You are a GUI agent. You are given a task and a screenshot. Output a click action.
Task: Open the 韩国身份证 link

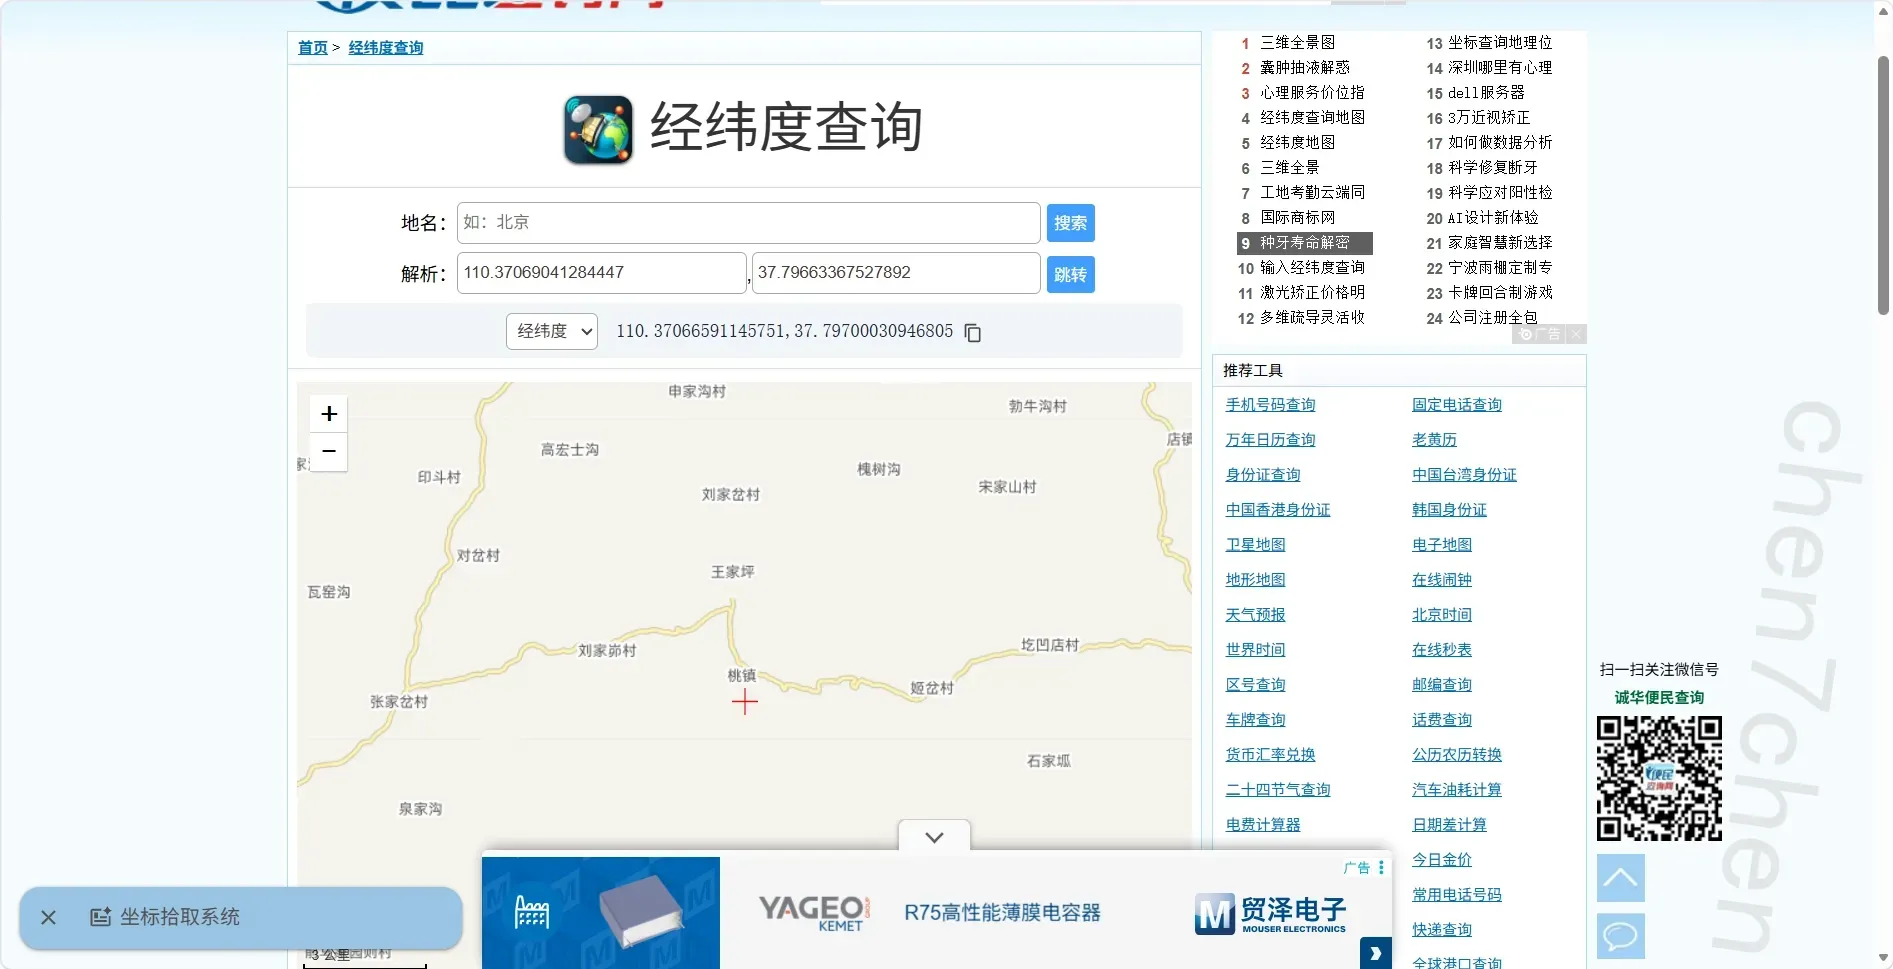tap(1449, 510)
